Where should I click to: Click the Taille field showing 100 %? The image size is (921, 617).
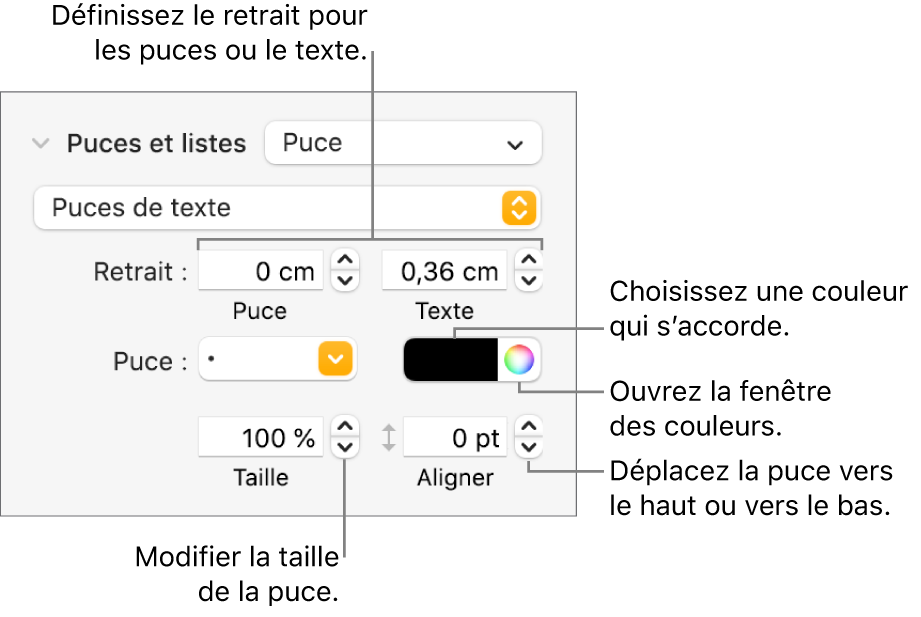260,437
